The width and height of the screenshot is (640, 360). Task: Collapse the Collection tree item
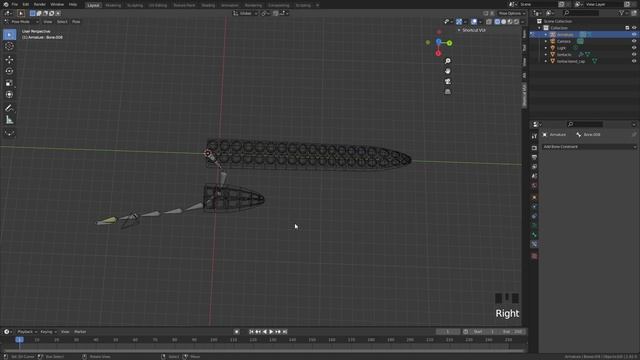540,28
